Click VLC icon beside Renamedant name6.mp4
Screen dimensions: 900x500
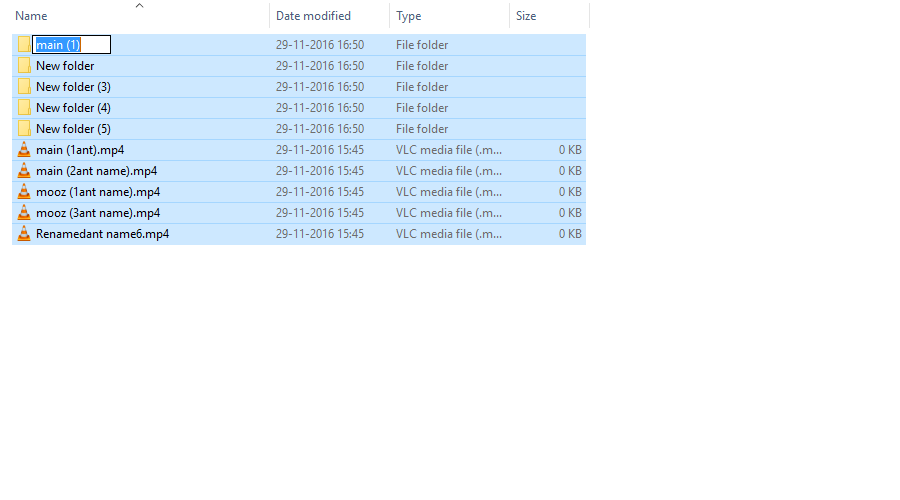(24, 234)
